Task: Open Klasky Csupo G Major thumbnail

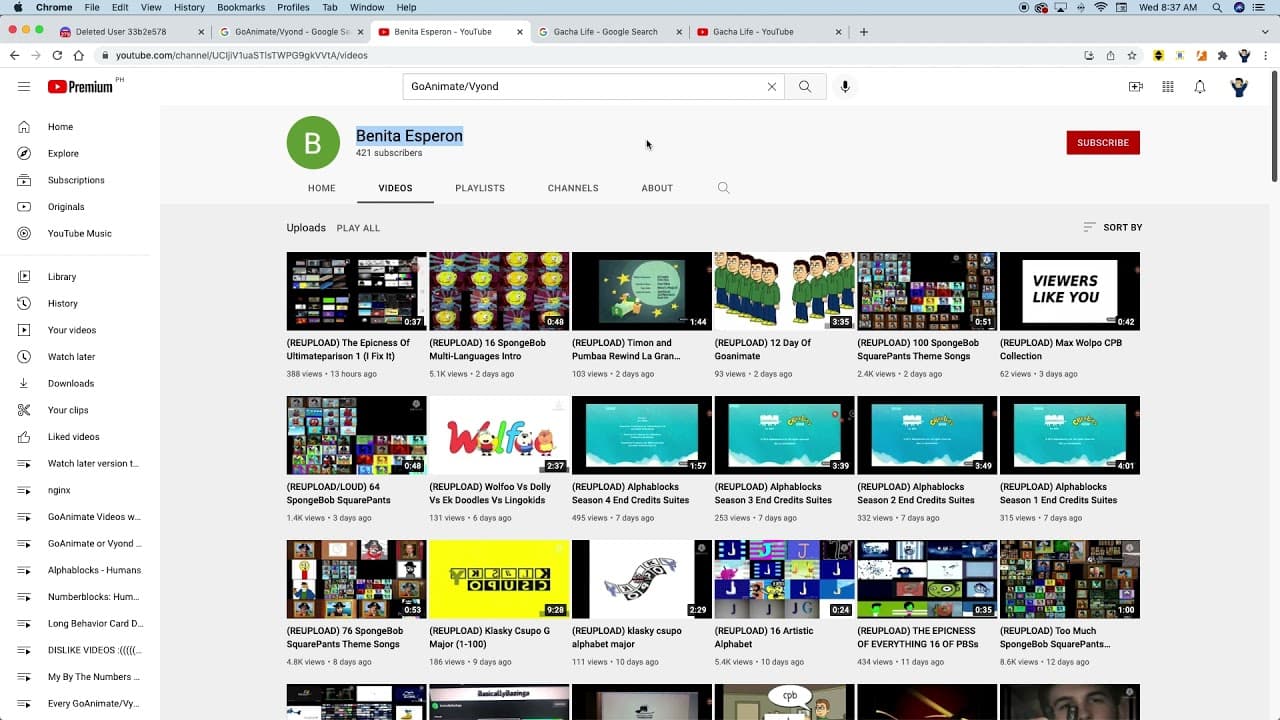Action: (499, 579)
